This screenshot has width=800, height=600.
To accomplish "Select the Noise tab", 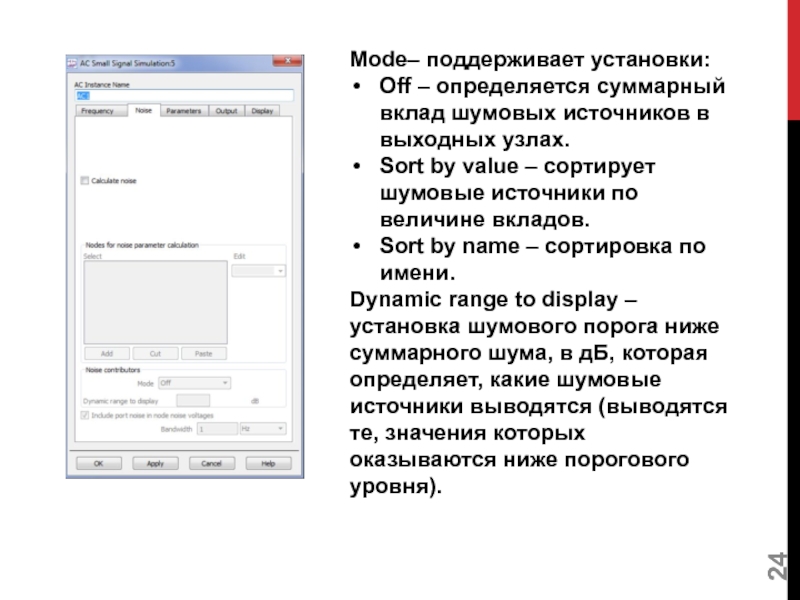I will (x=143, y=110).
